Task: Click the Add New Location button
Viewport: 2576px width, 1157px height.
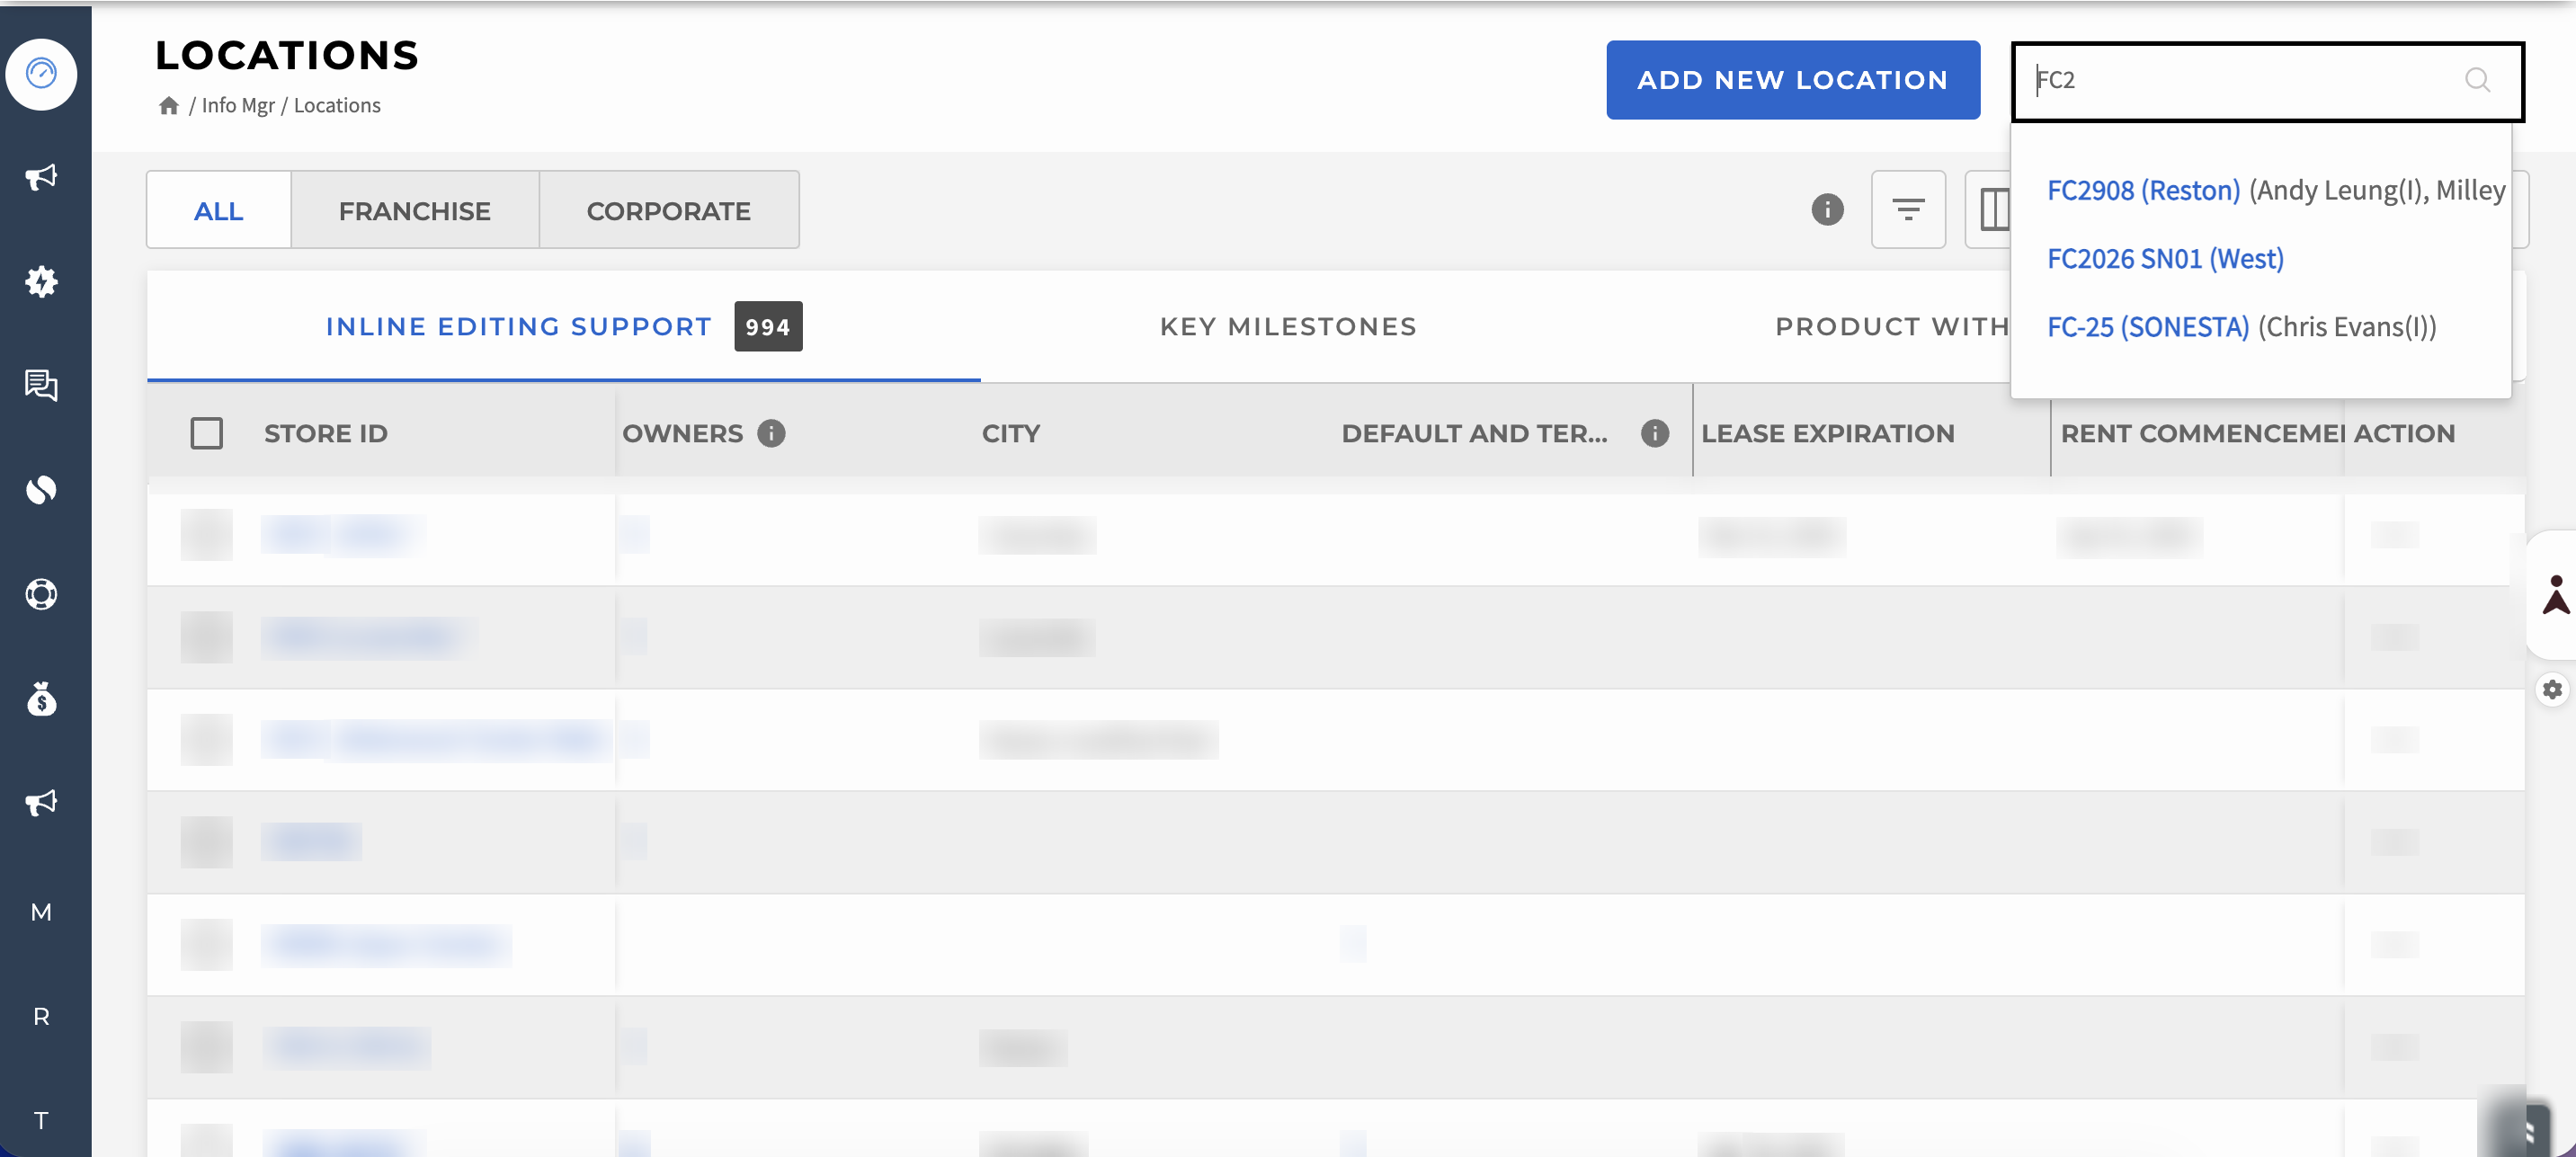Action: click(x=1793, y=80)
